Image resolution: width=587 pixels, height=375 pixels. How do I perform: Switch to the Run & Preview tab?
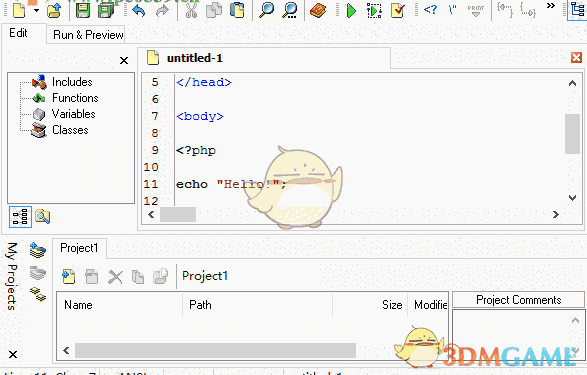pyautogui.click(x=88, y=35)
